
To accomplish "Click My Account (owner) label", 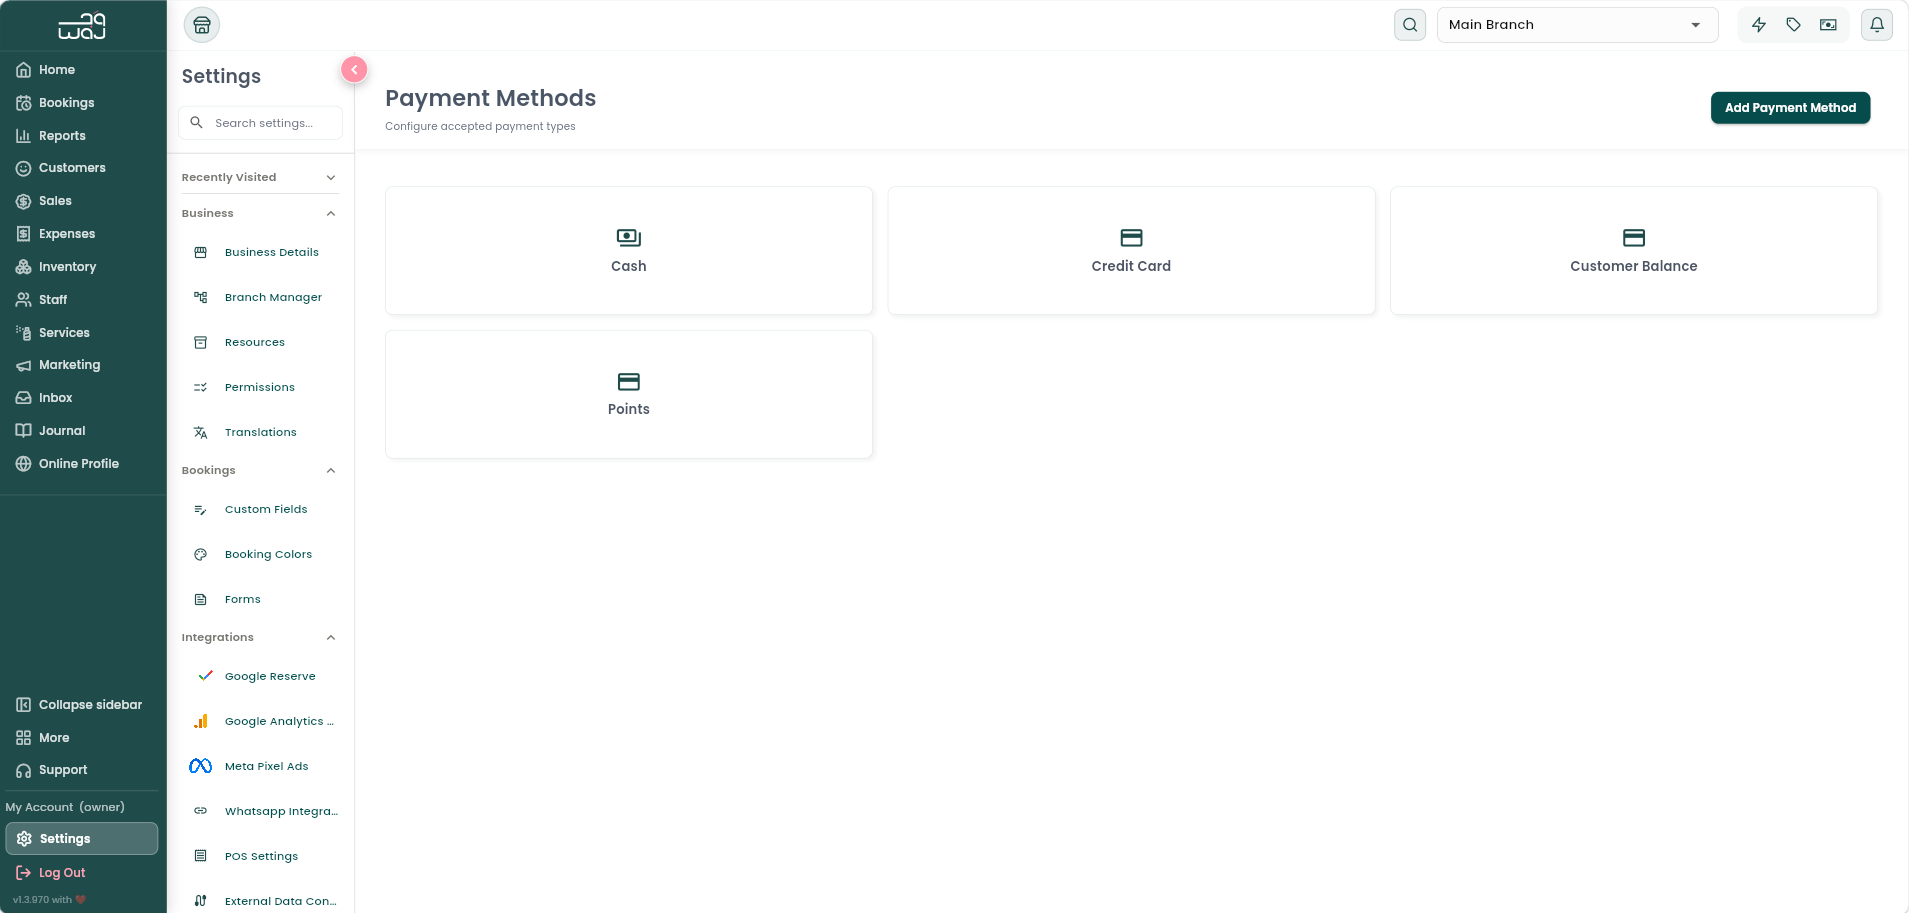I will click(x=65, y=807).
